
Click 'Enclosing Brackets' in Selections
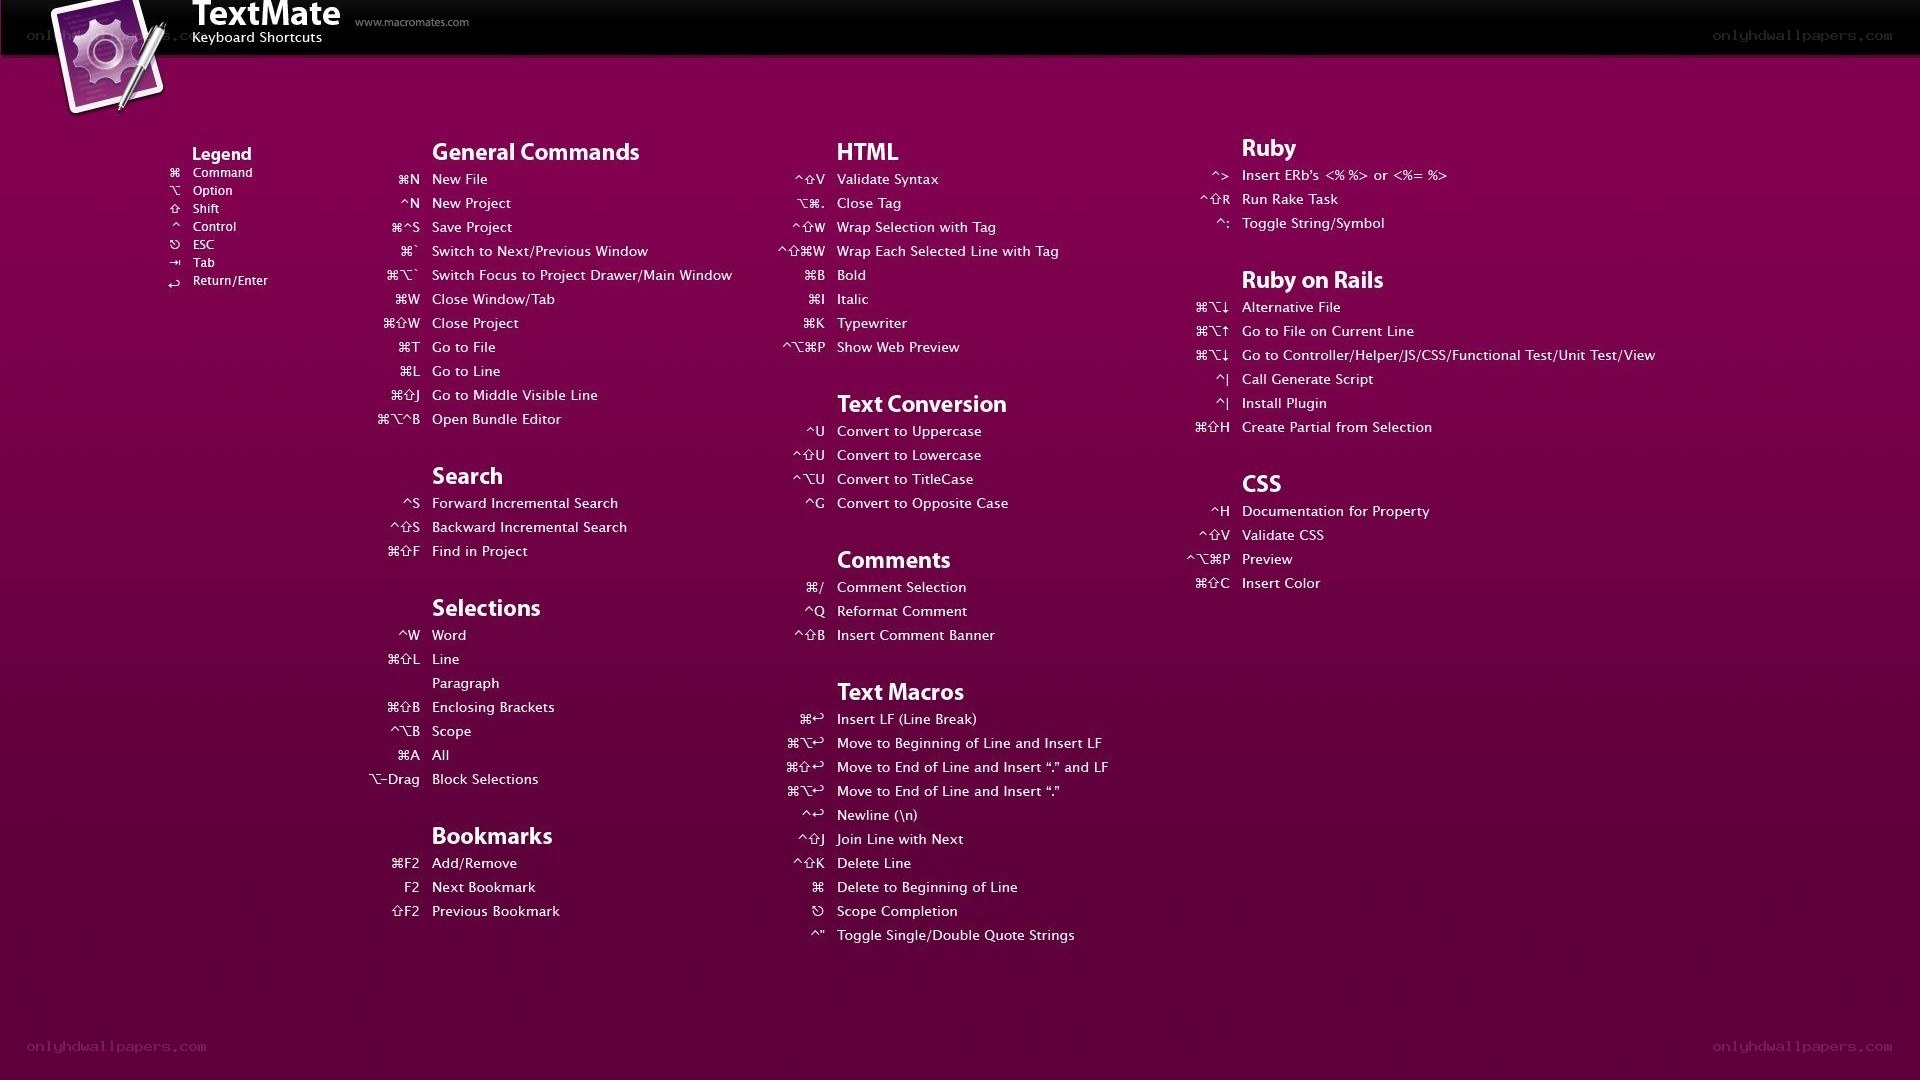point(493,708)
